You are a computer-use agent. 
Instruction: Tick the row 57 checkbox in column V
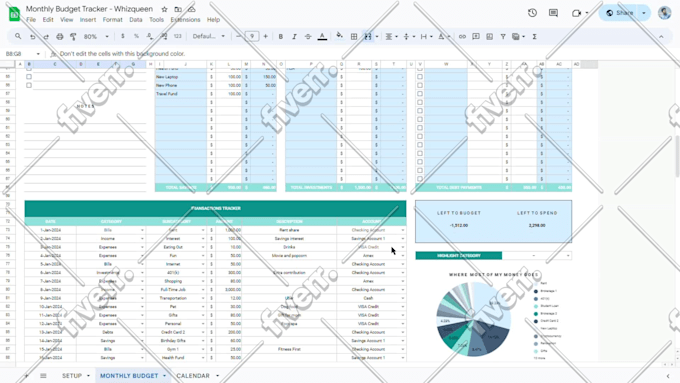point(420,94)
